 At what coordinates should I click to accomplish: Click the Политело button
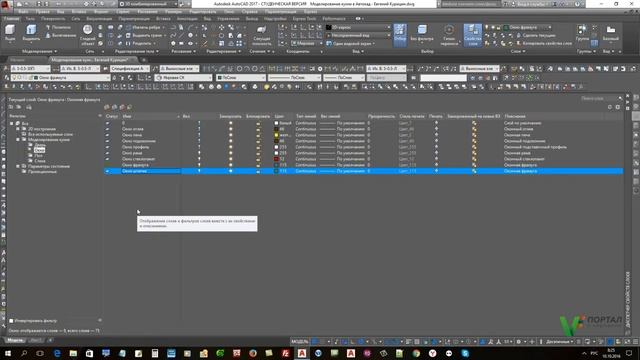click(58, 27)
